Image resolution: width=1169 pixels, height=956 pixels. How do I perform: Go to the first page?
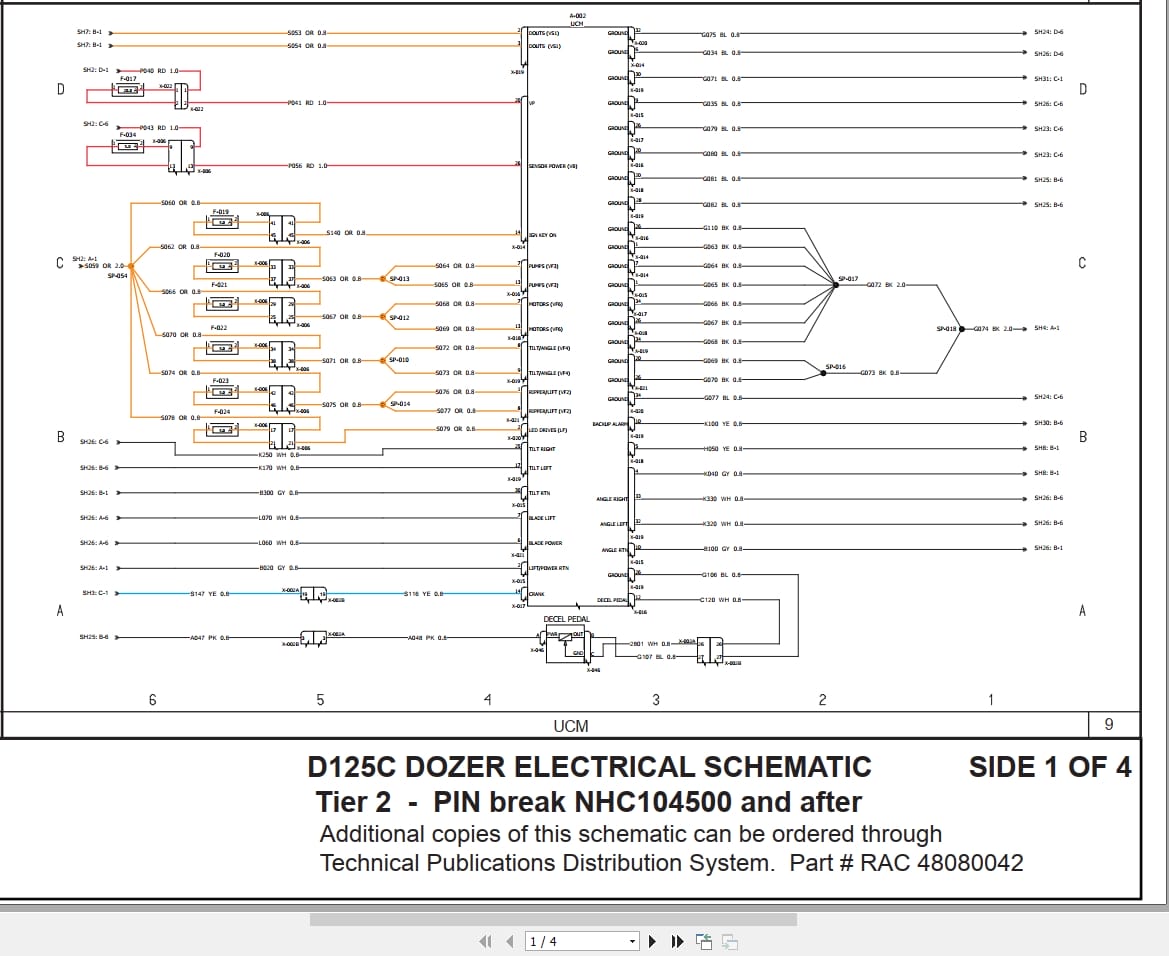[486, 941]
